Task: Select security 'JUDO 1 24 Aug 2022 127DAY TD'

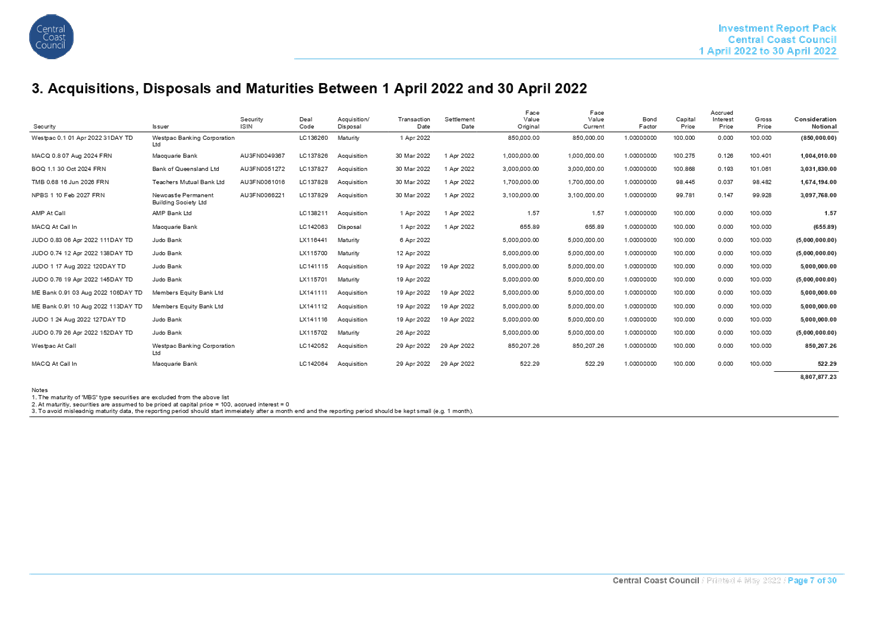Action: [x=79, y=320]
